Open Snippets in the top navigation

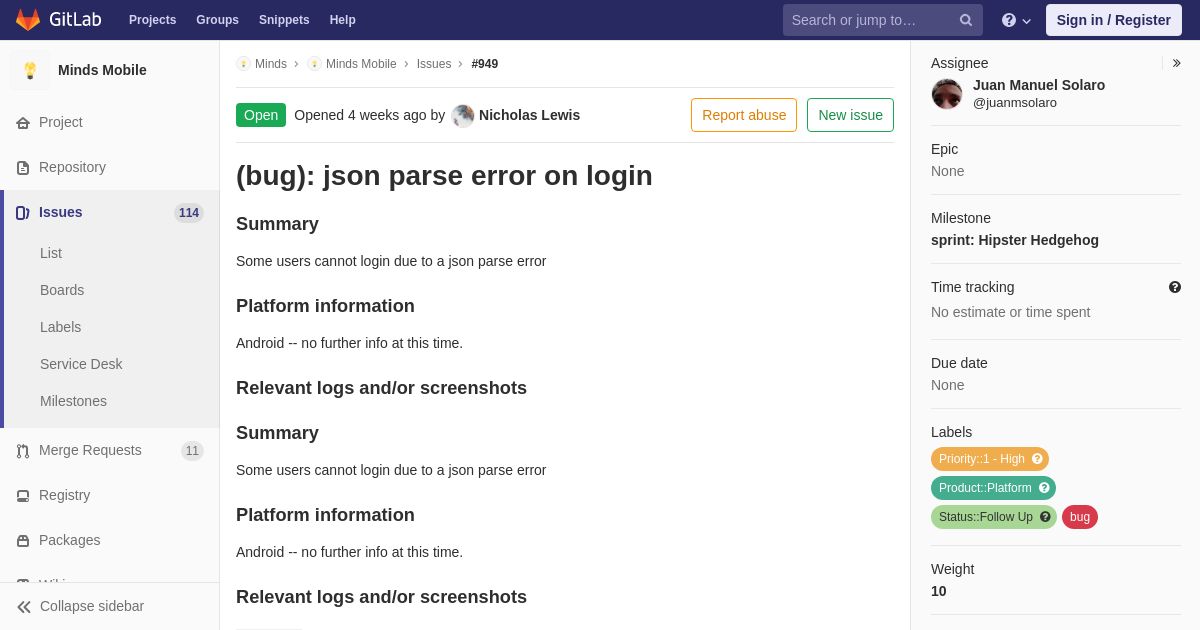tap(284, 20)
